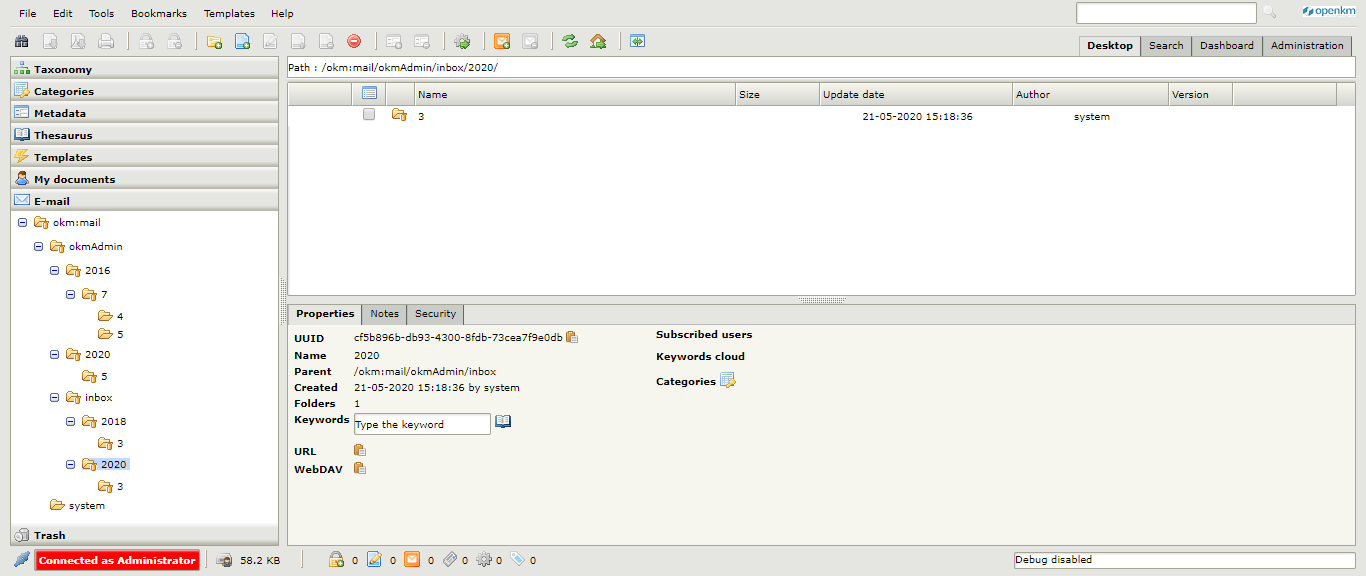Select the Create Folder toolbar icon
The width and height of the screenshot is (1366, 576).
[215, 41]
